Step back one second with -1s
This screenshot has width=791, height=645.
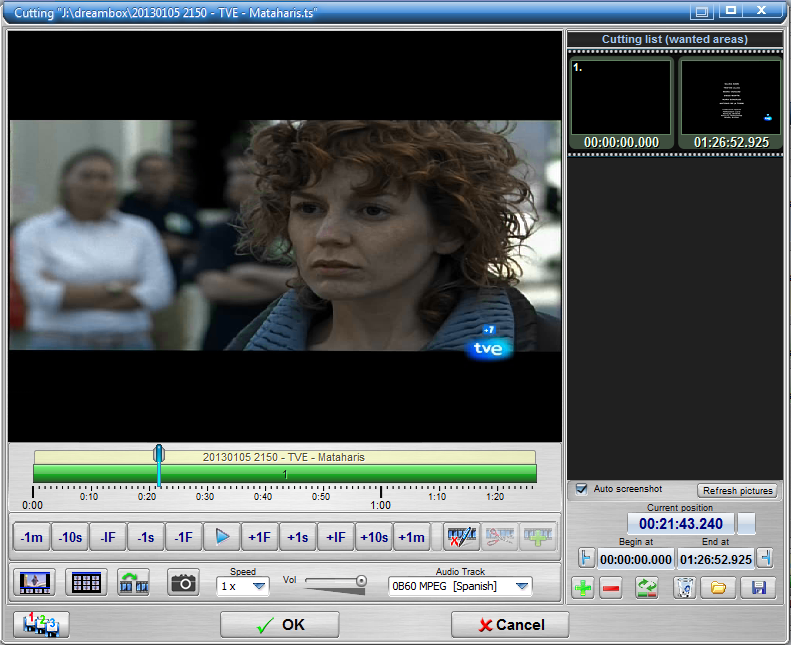pos(146,537)
